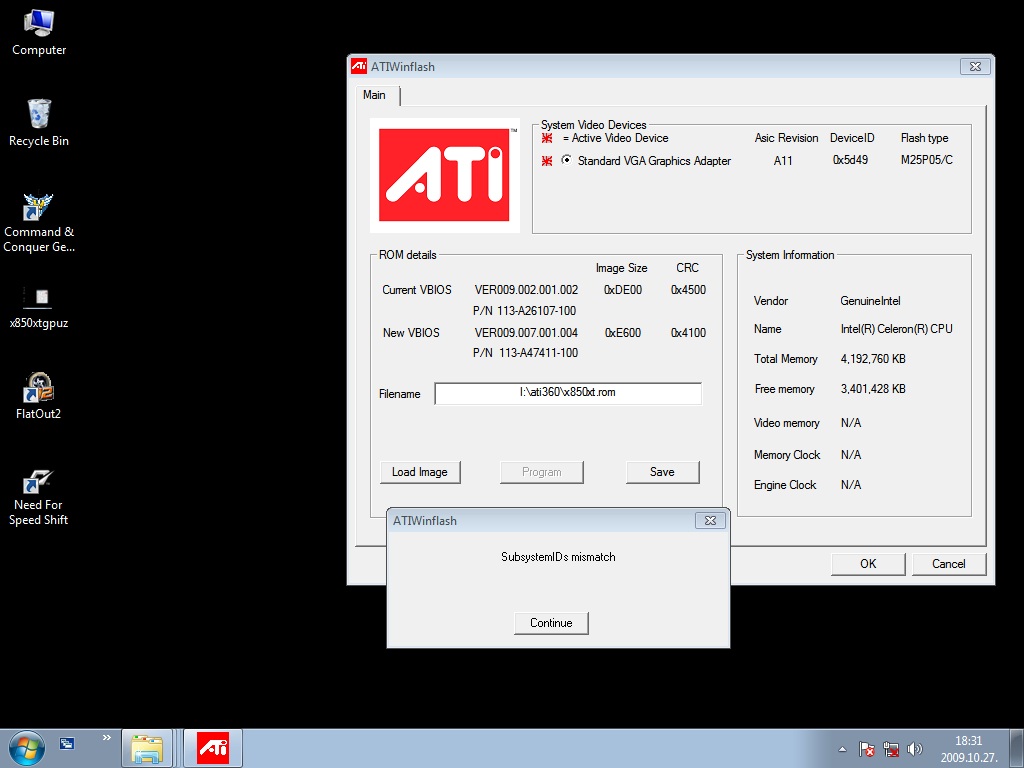Select the Recycle Bin icon

pyautogui.click(x=39, y=123)
